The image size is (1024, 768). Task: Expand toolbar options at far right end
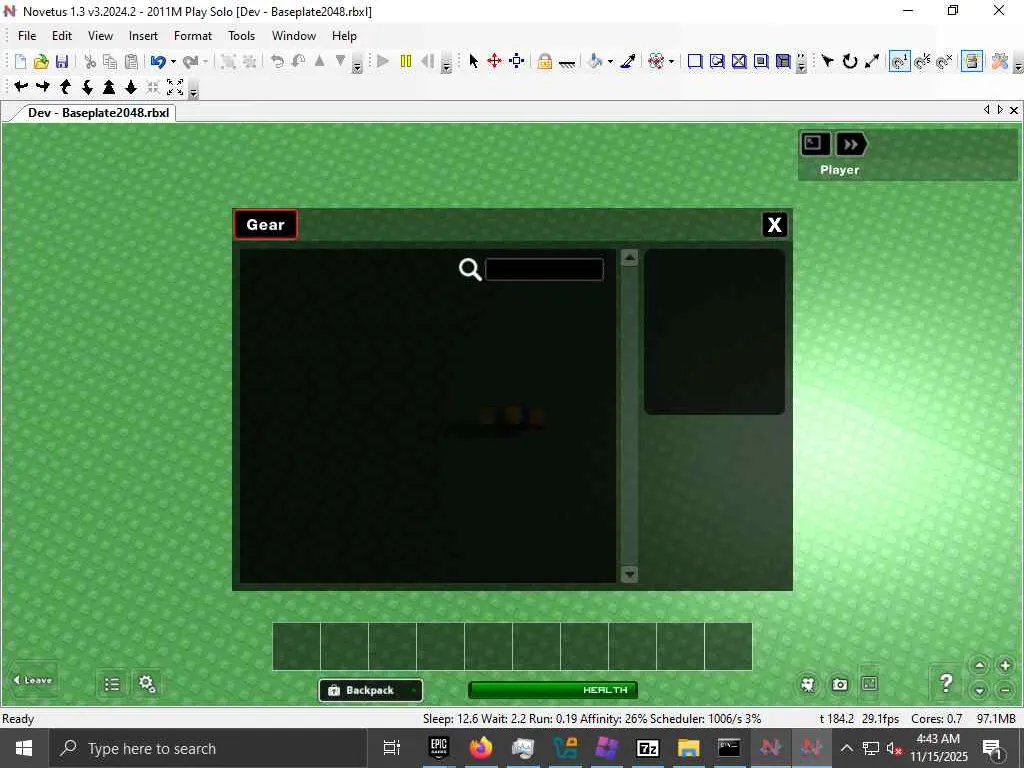point(1018,63)
